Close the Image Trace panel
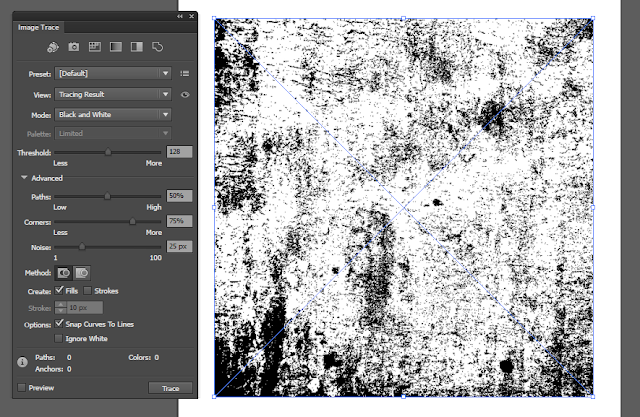This screenshot has height=417, width=640. [x=191, y=16]
